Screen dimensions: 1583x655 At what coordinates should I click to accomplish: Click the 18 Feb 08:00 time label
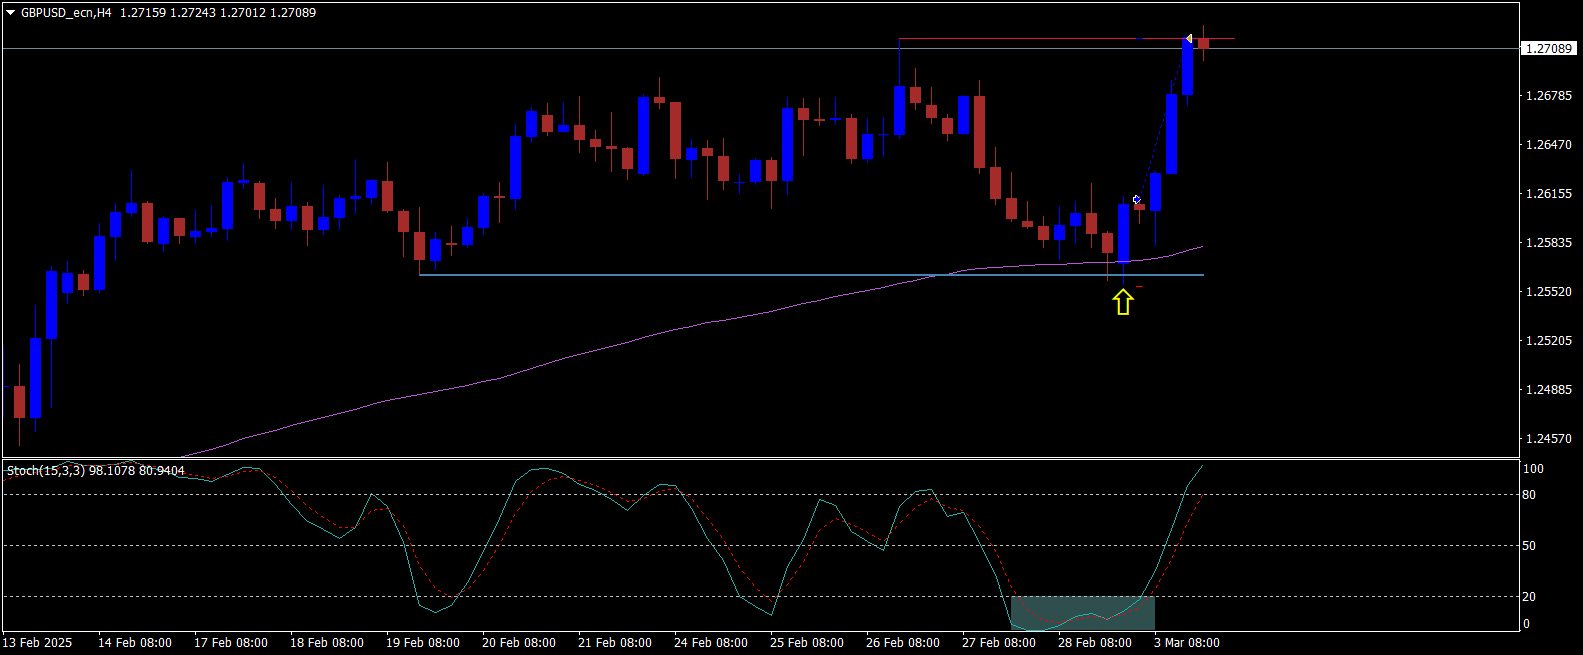[x=327, y=643]
